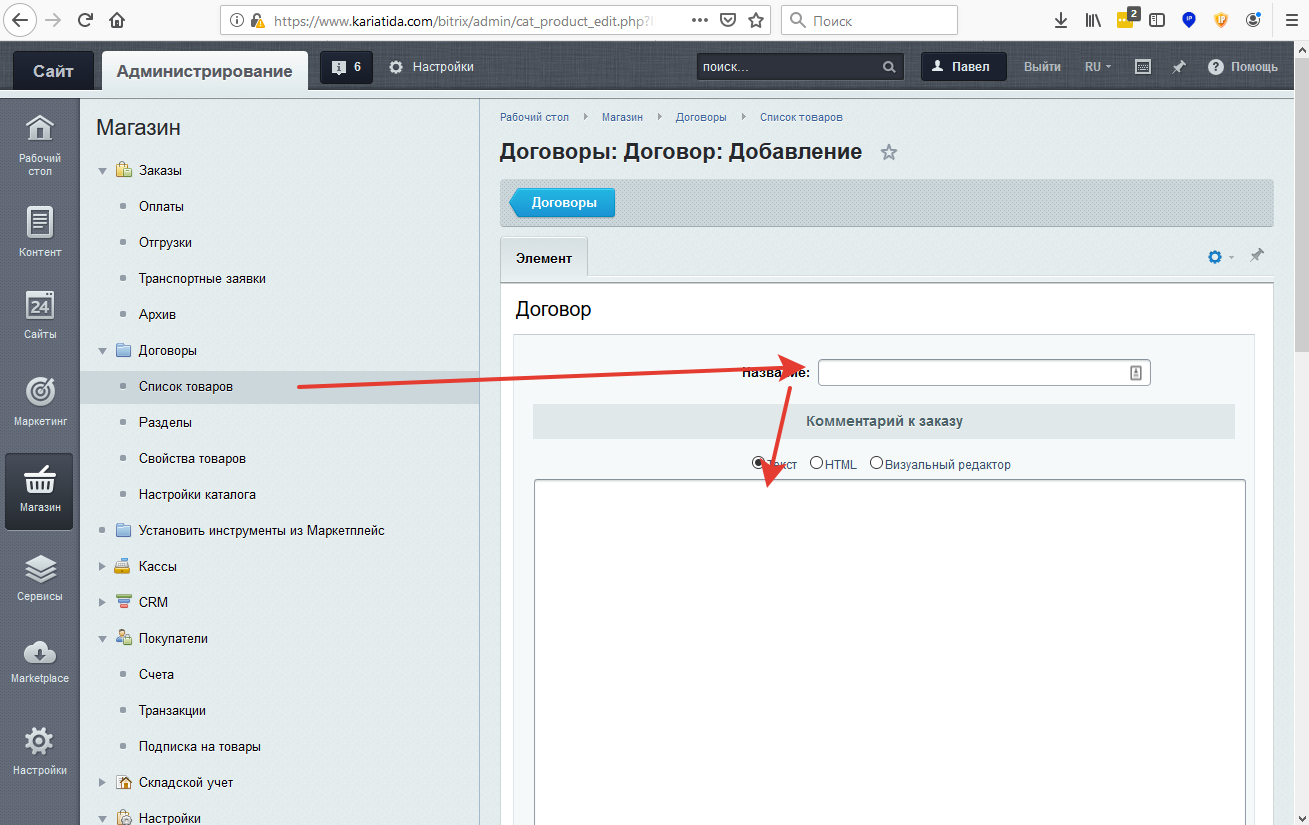
Task: Select the Текст radio button
Action: click(758, 463)
